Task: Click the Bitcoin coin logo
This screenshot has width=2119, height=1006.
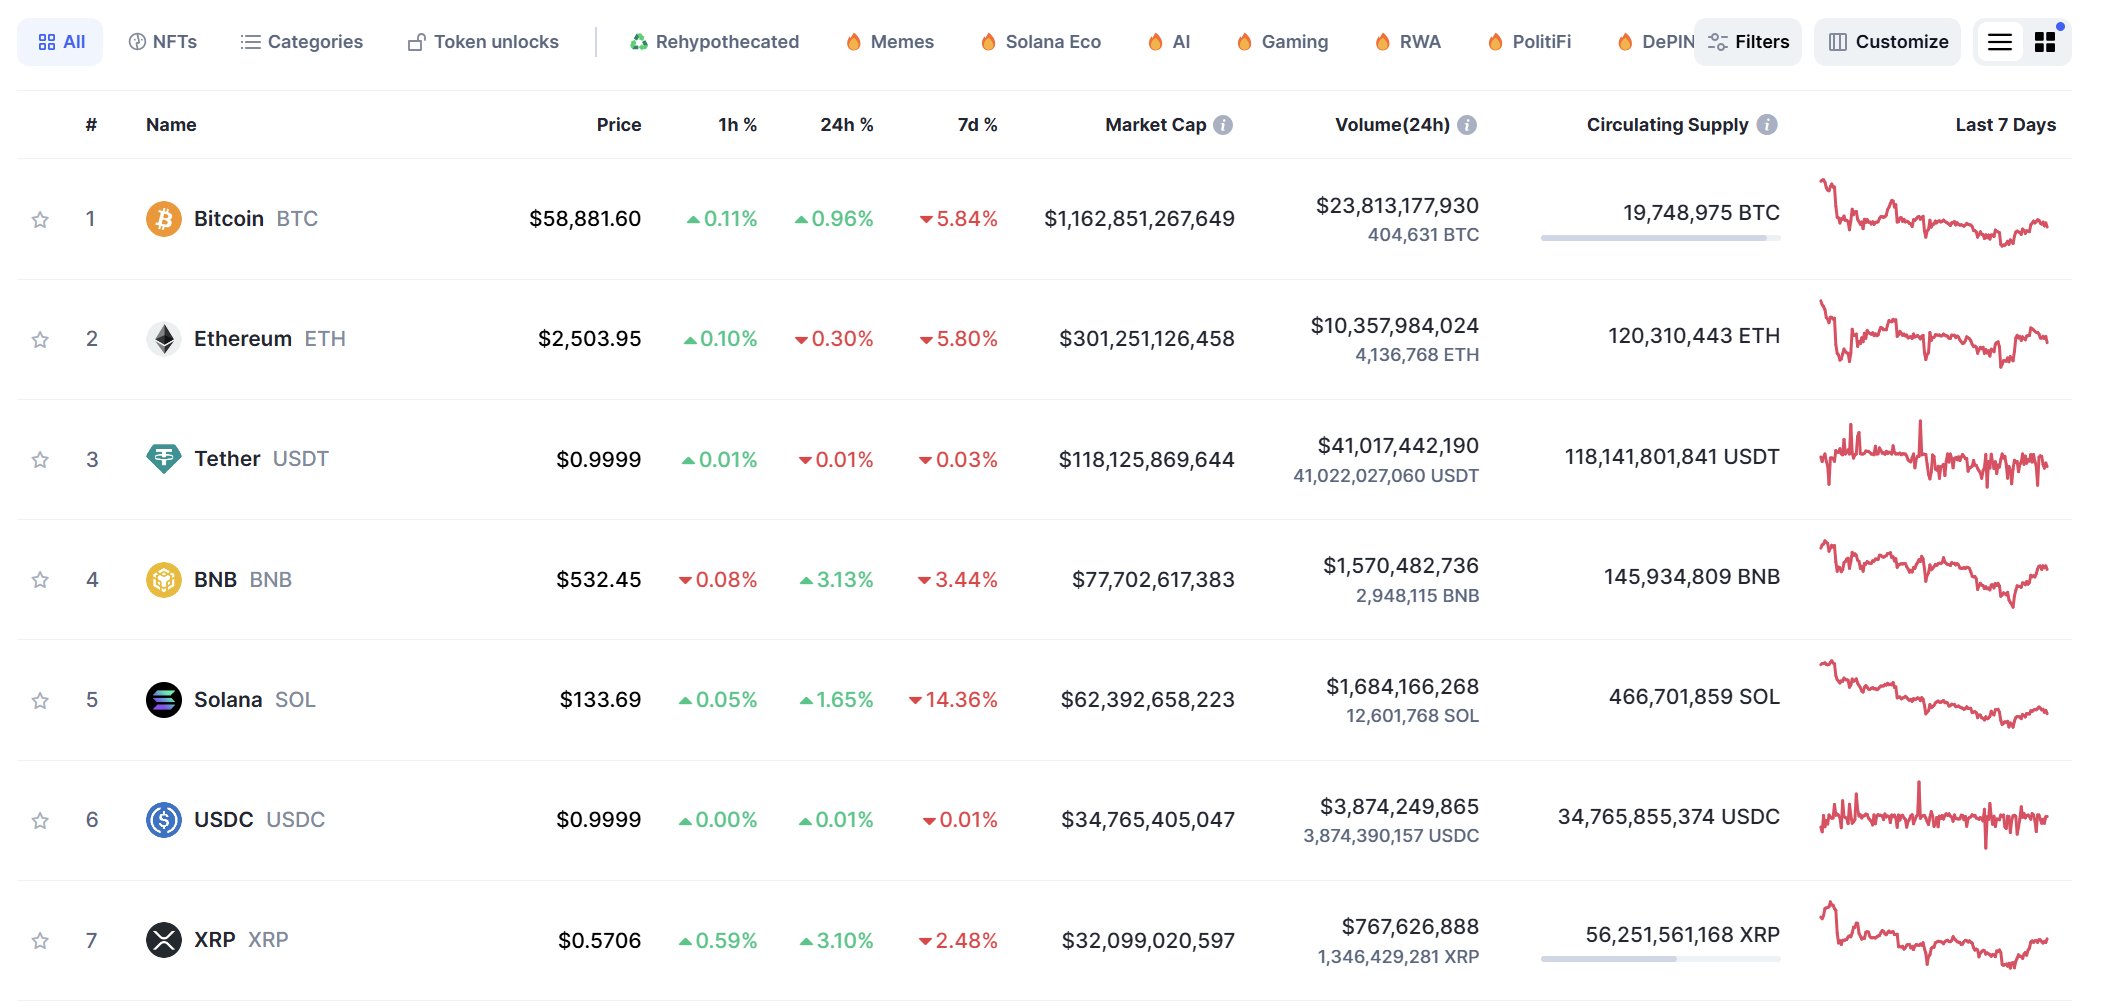Action: coord(164,218)
